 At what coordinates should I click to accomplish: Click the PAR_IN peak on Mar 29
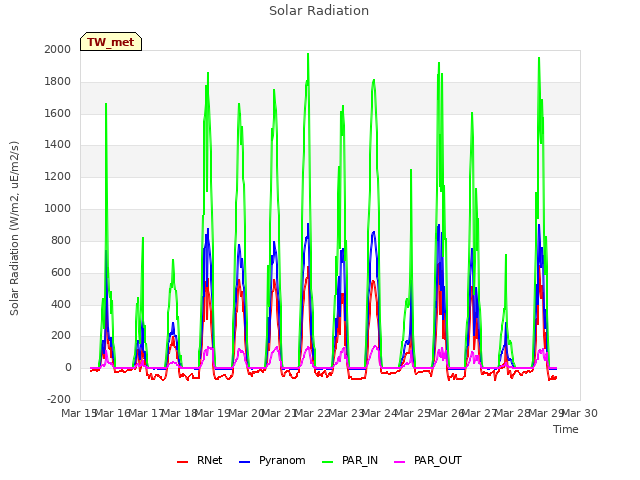tap(539, 58)
